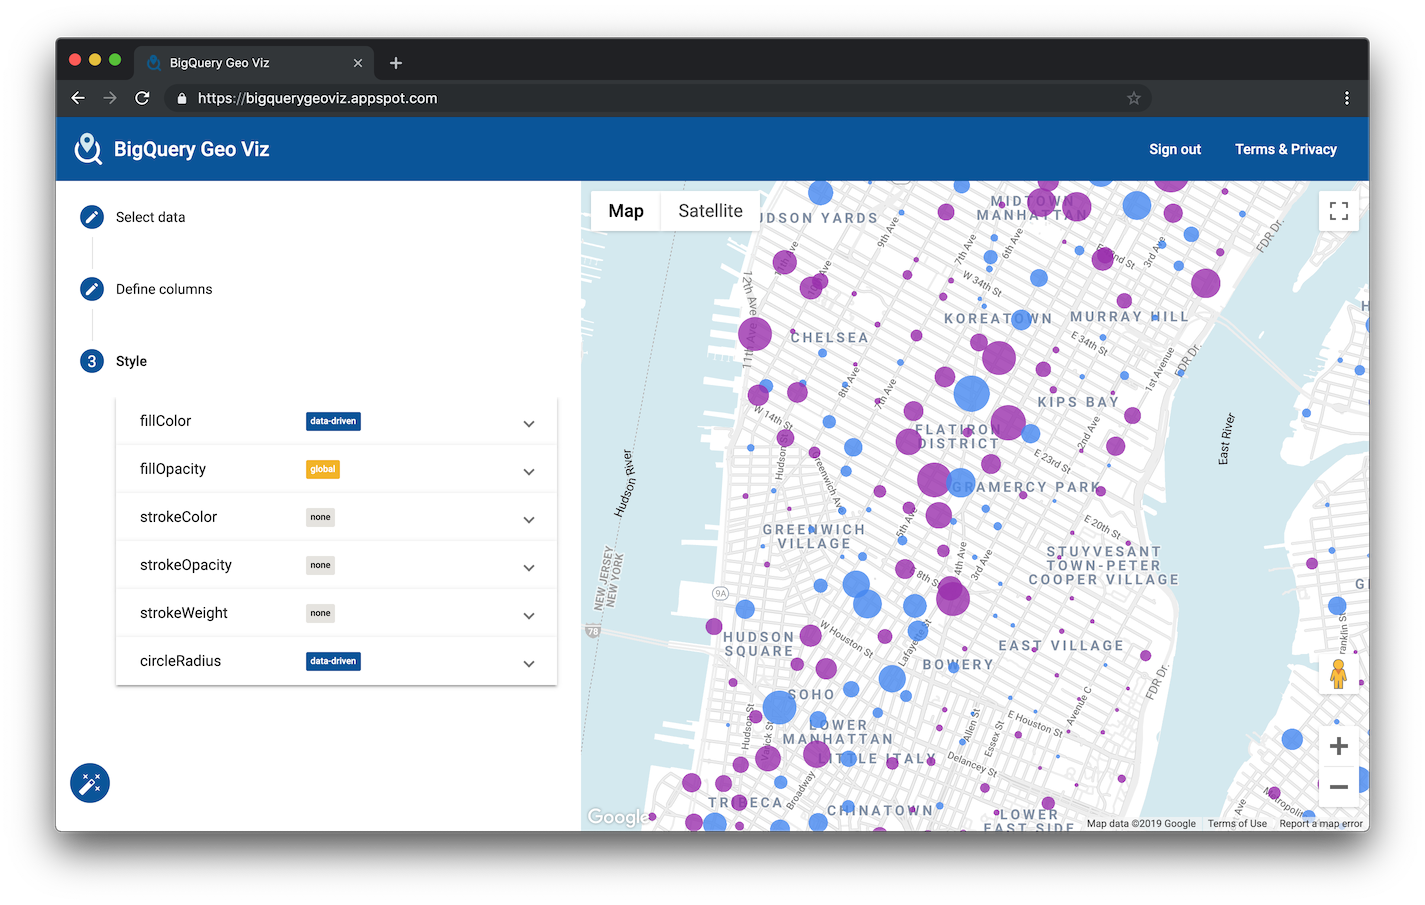
Task: Open the Select data step
Action: point(150,217)
